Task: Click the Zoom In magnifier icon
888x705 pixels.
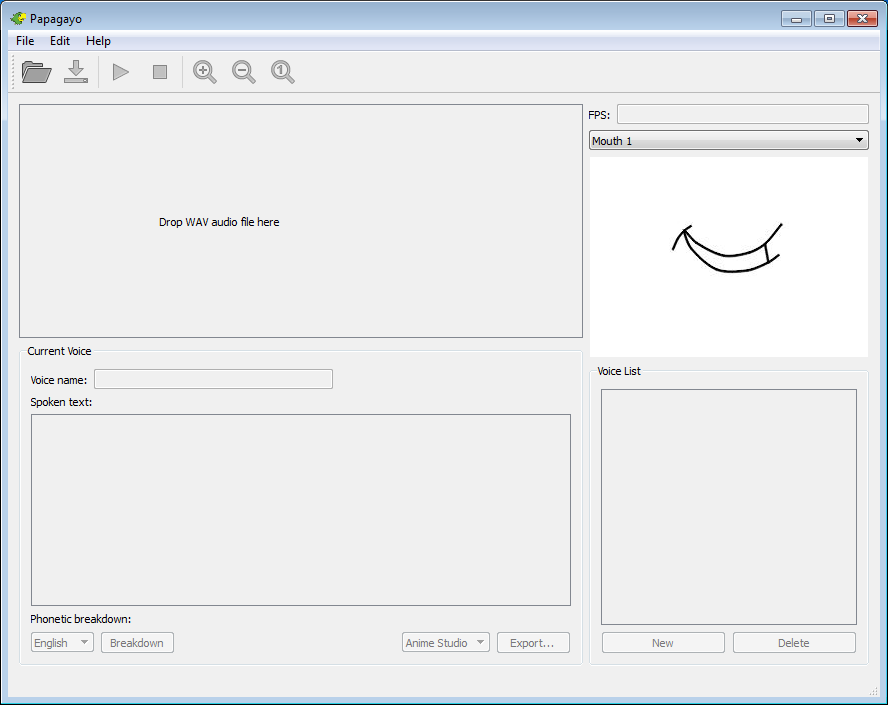Action: 205,72
